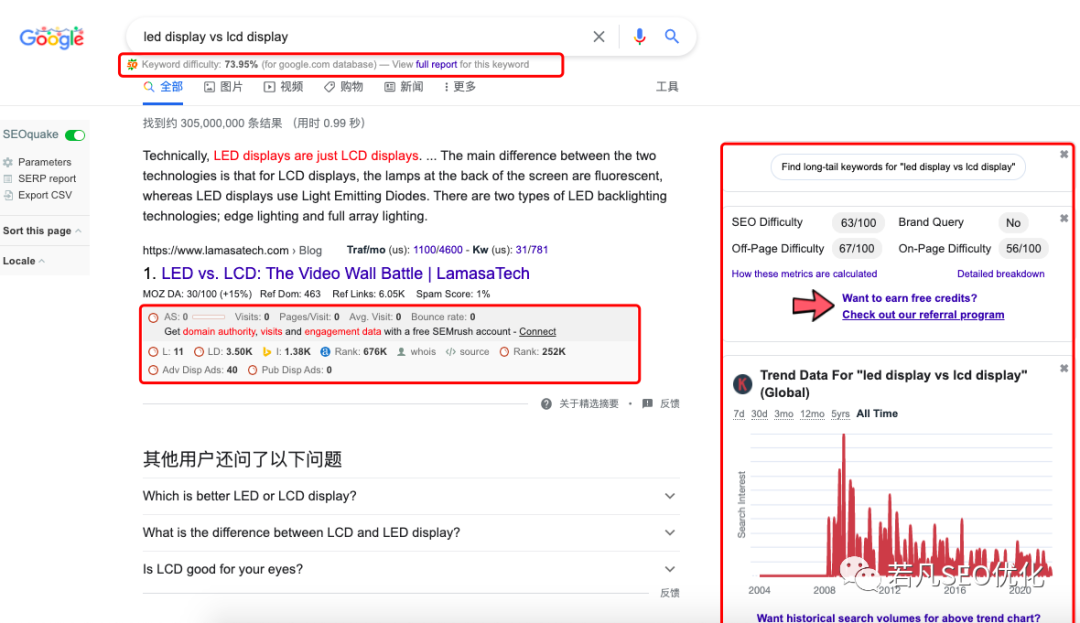This screenshot has height=623, width=1080.
Task: Select the 3mo trend range
Action: point(784,414)
